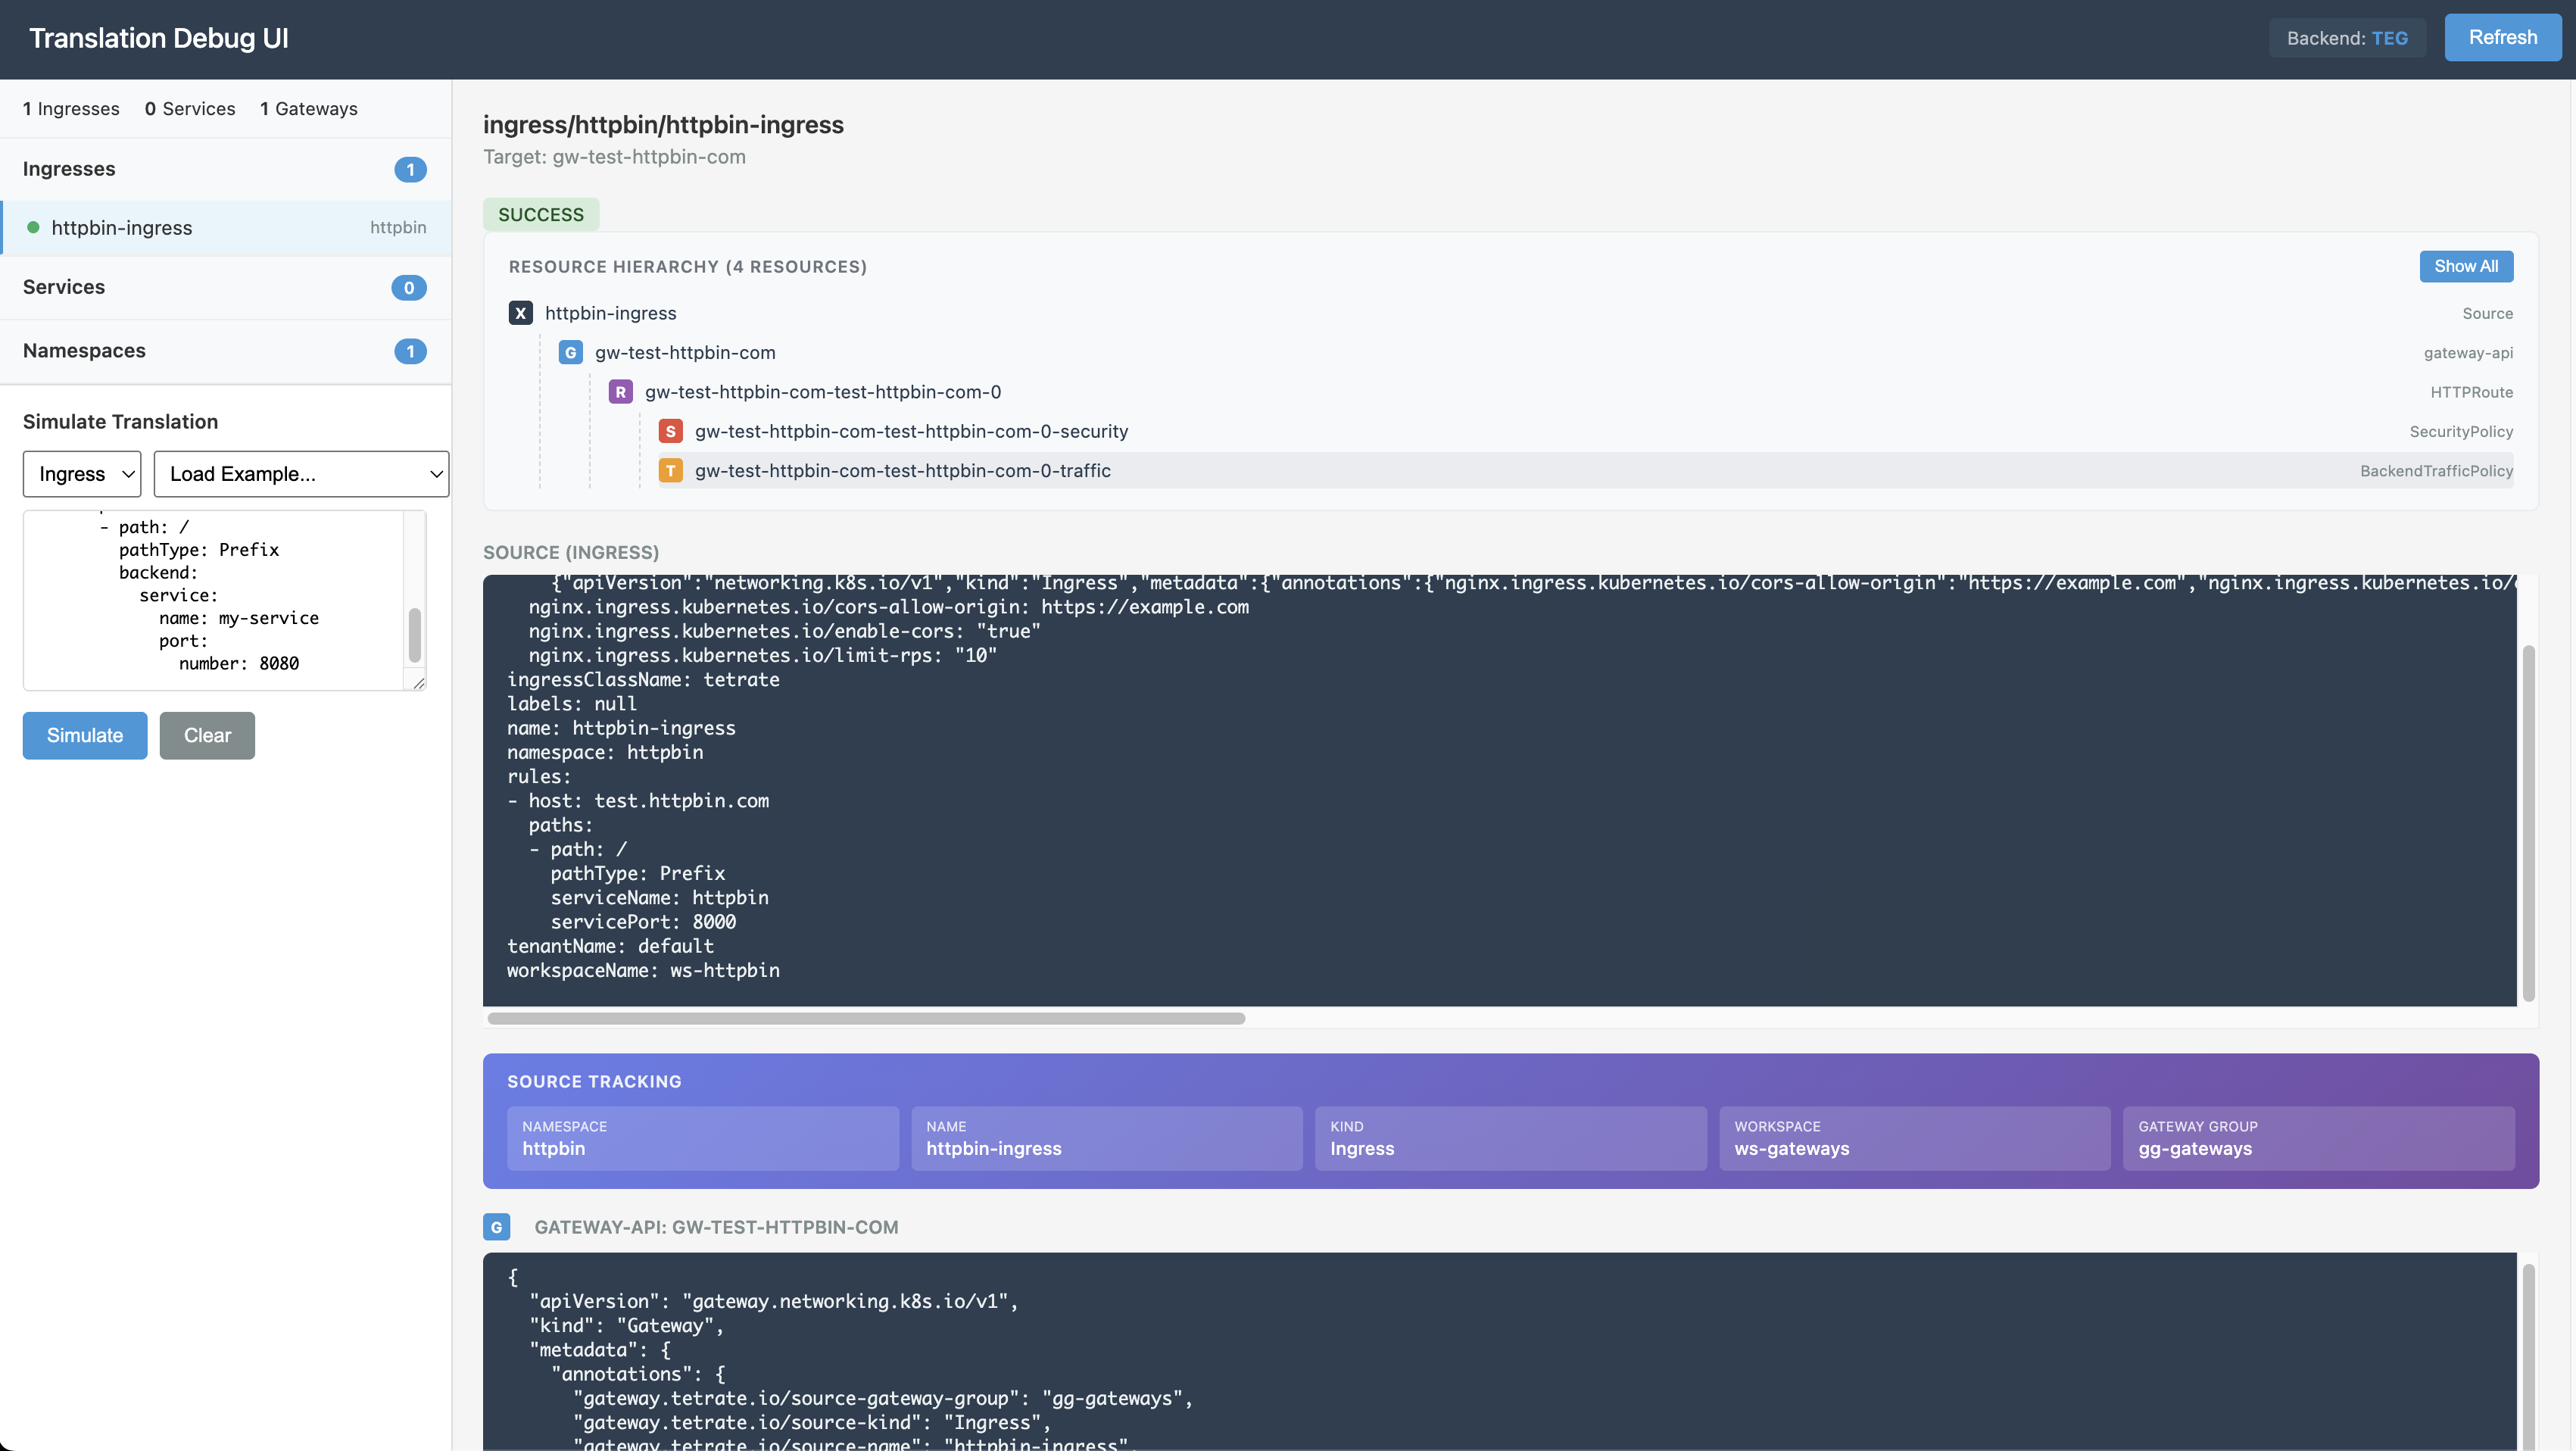Click the Ingresses count badge showing 1
Viewport: 2576px width, 1451px height.
tap(410, 169)
